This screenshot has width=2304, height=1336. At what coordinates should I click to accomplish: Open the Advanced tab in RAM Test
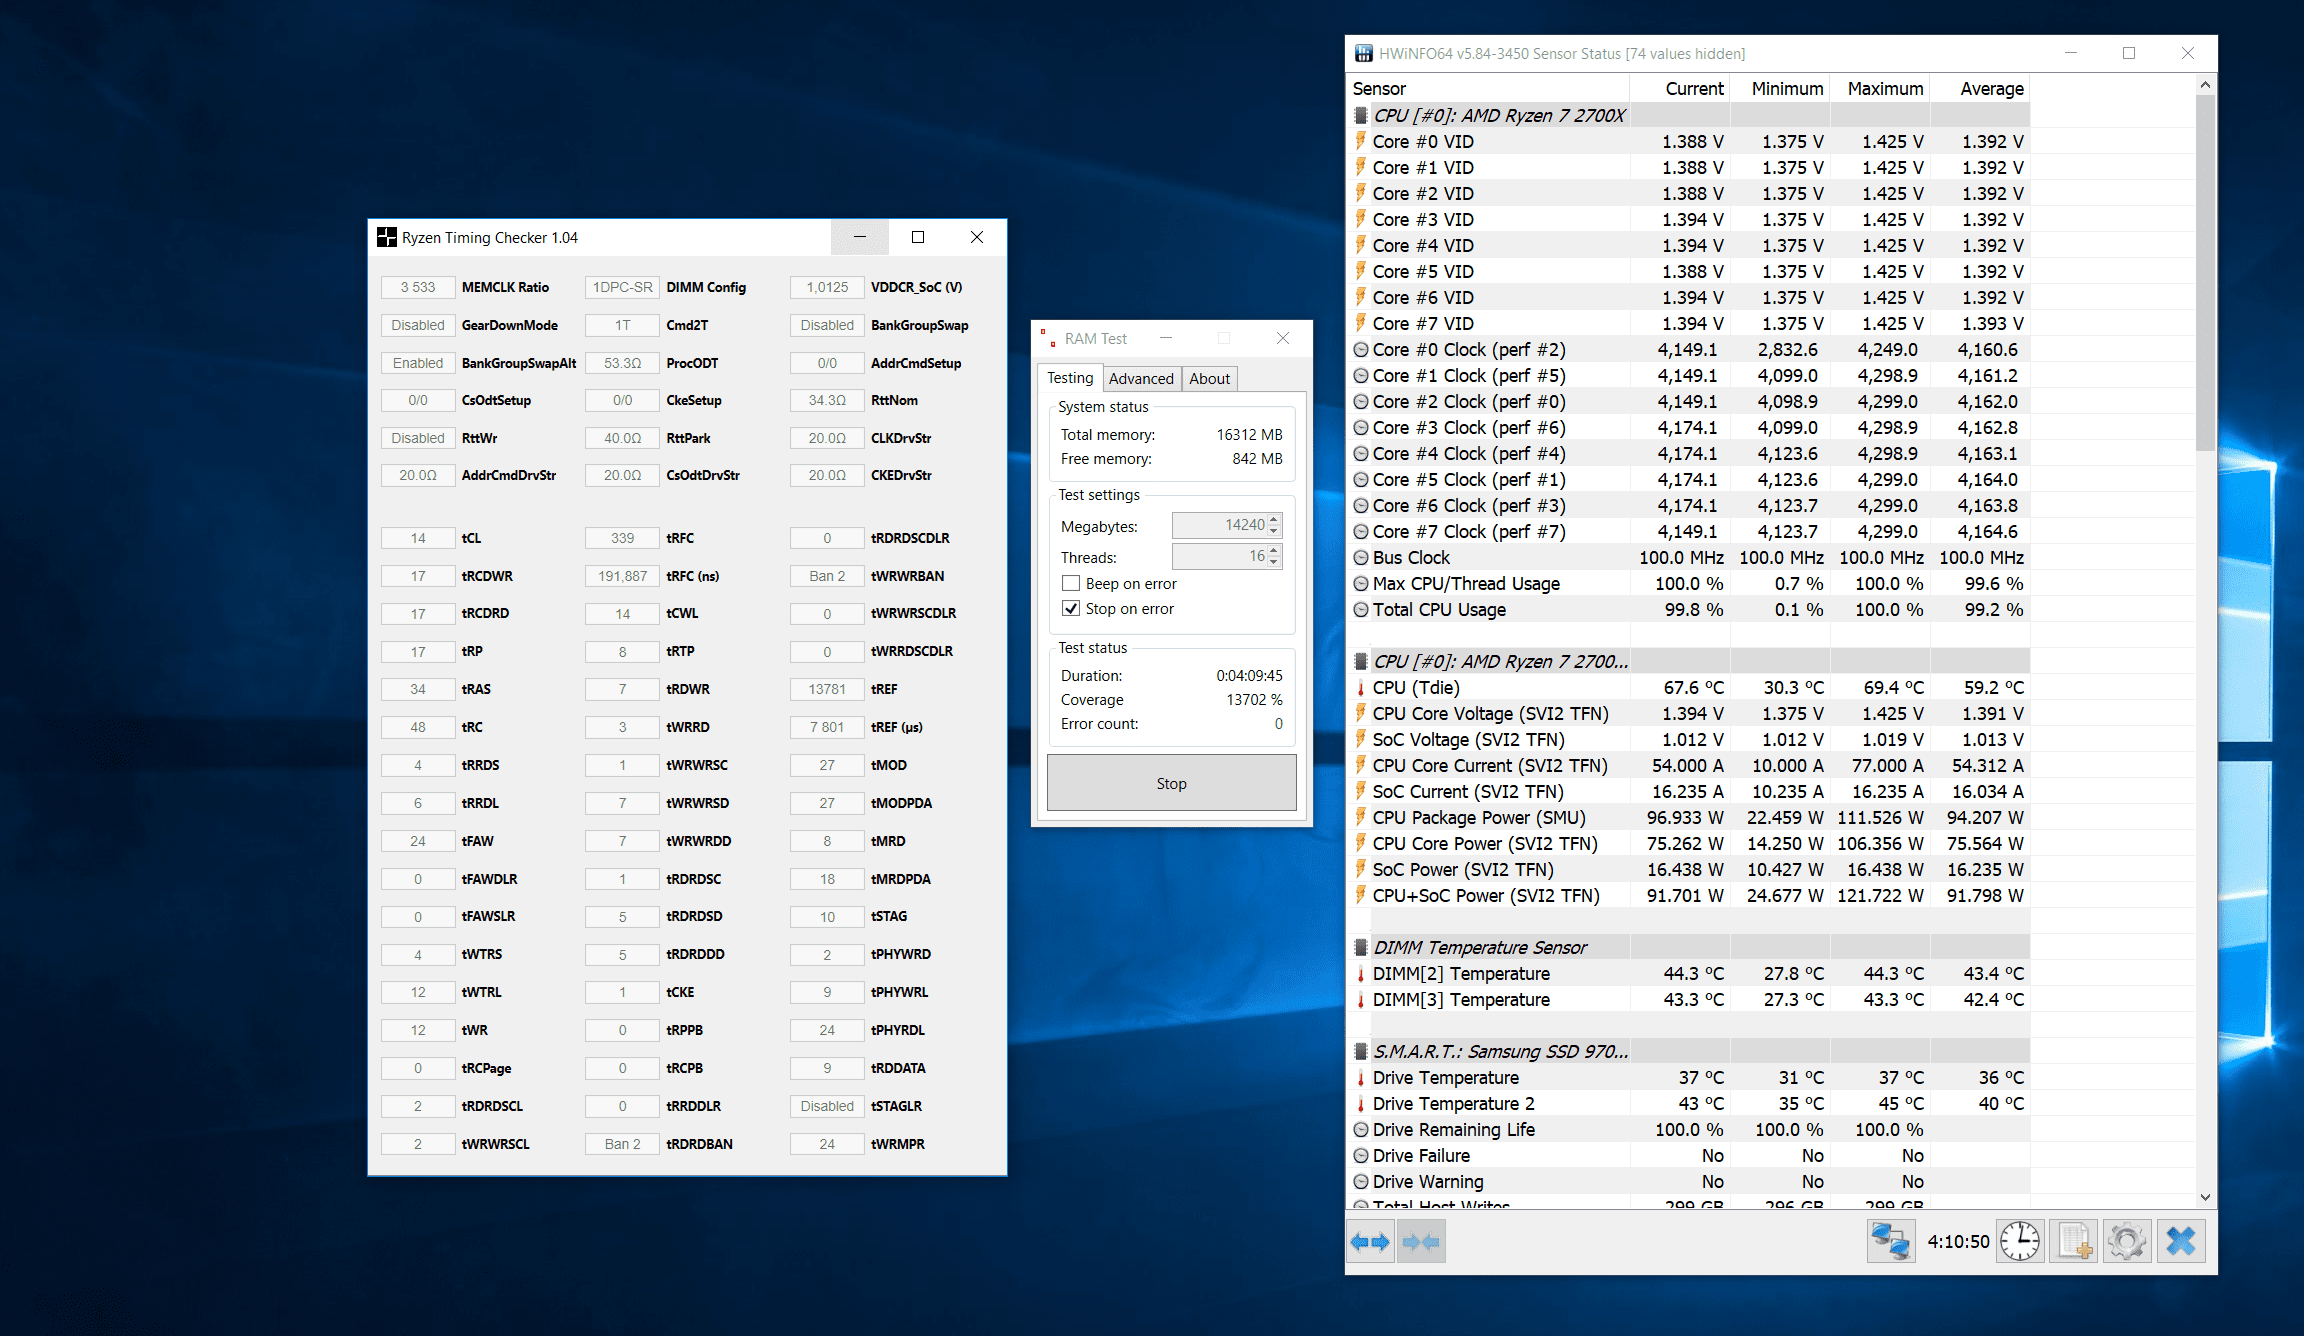click(x=1141, y=379)
